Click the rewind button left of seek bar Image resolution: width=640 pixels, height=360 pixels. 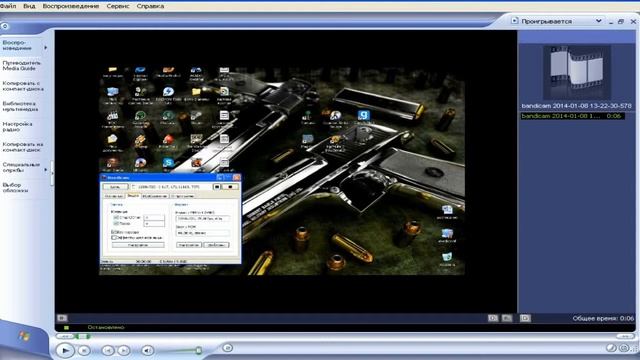[x=65, y=336]
